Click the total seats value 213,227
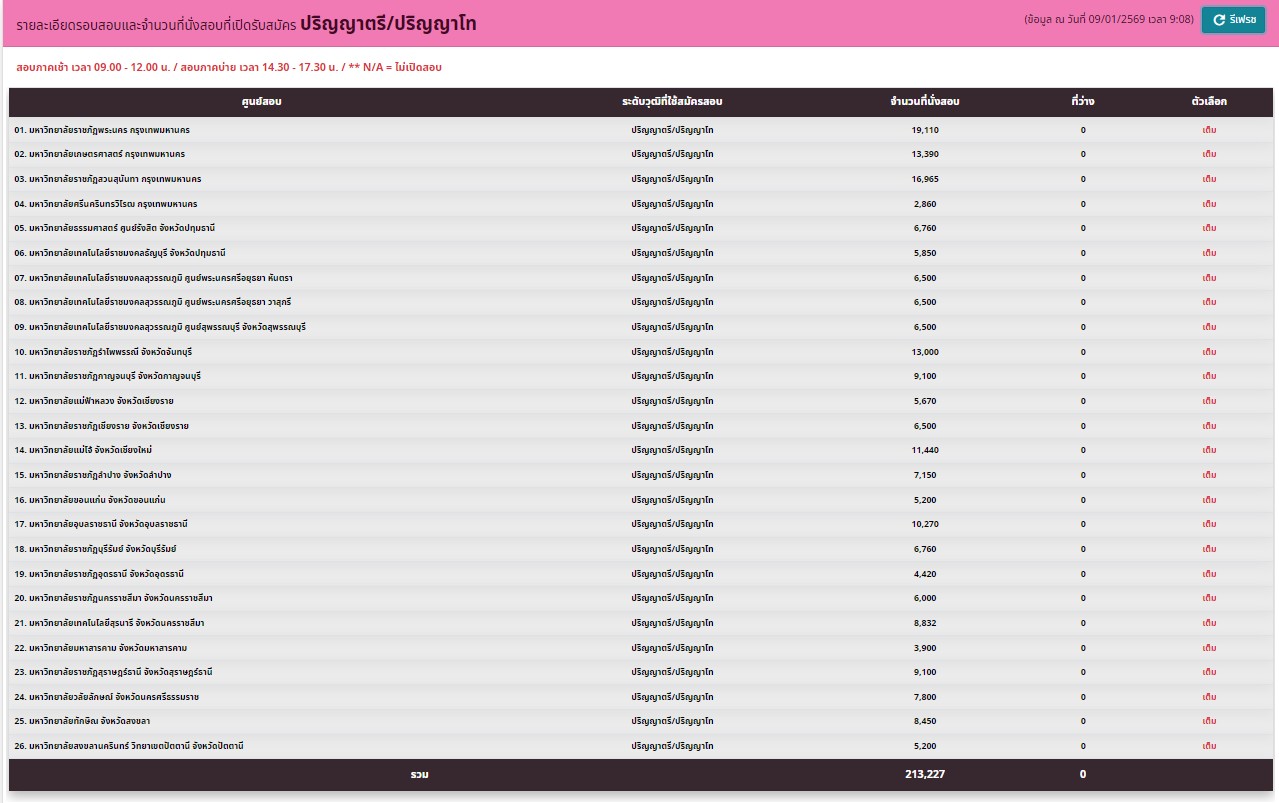1279x803 pixels. point(925,774)
